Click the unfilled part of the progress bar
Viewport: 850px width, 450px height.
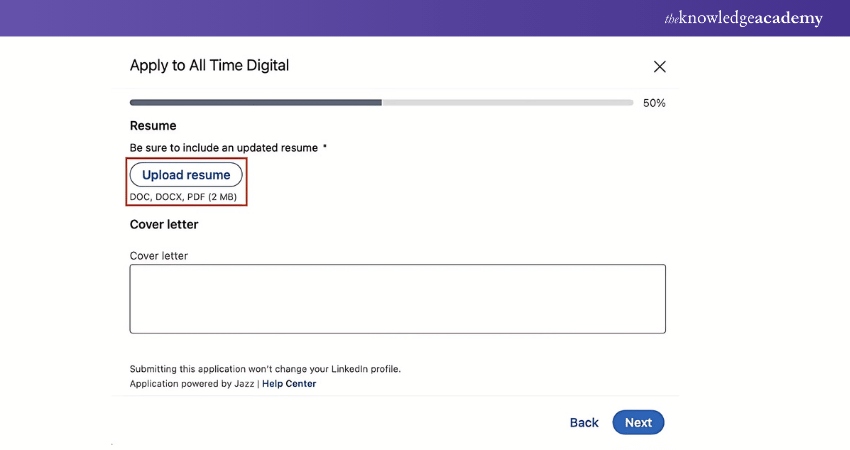tap(507, 102)
